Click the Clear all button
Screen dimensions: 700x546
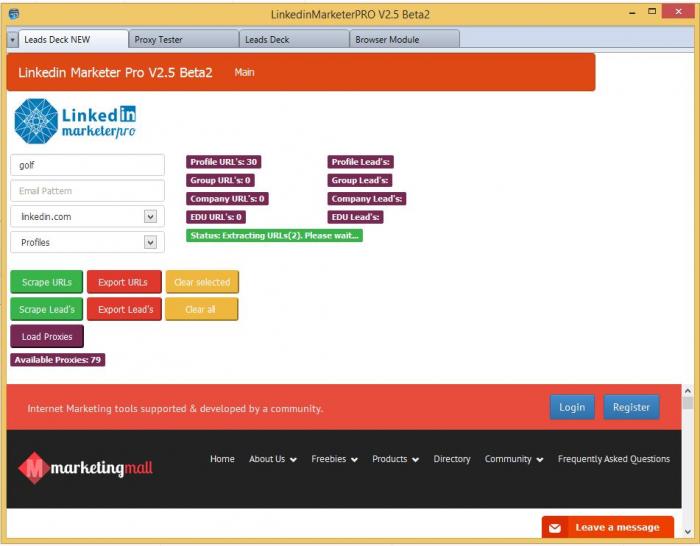[x=201, y=309]
